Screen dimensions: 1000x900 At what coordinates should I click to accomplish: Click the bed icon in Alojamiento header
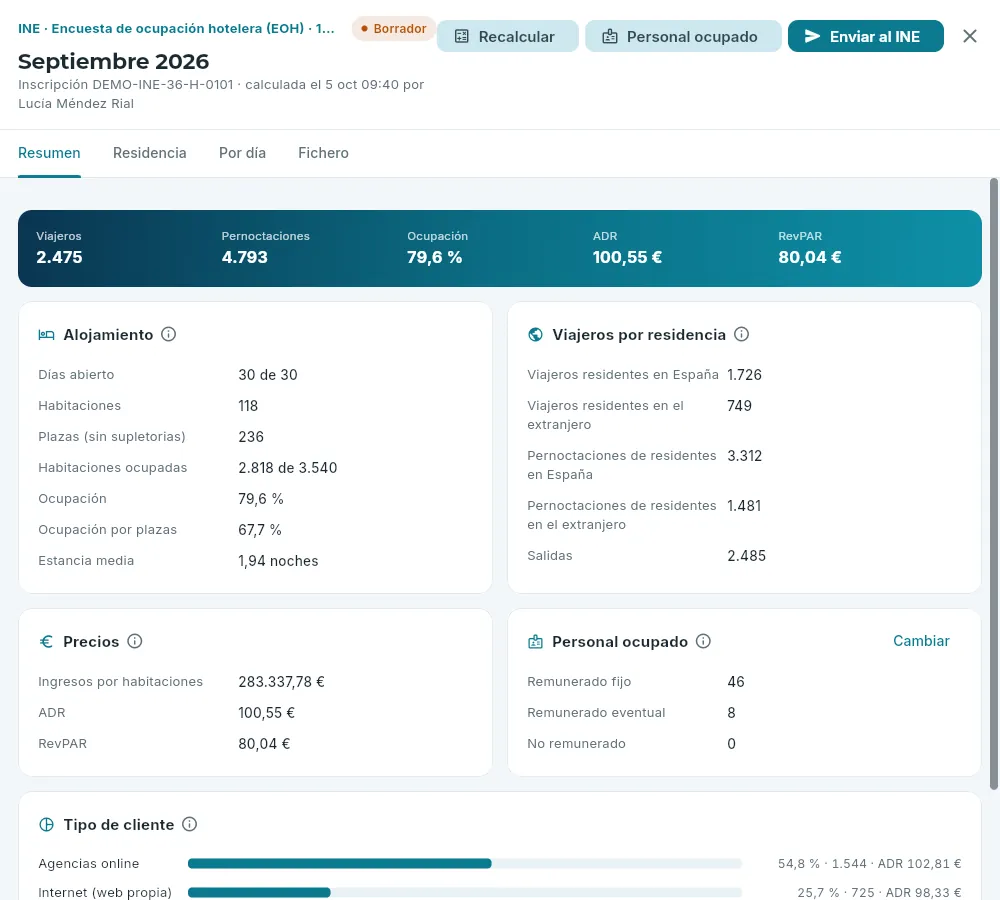(46, 335)
